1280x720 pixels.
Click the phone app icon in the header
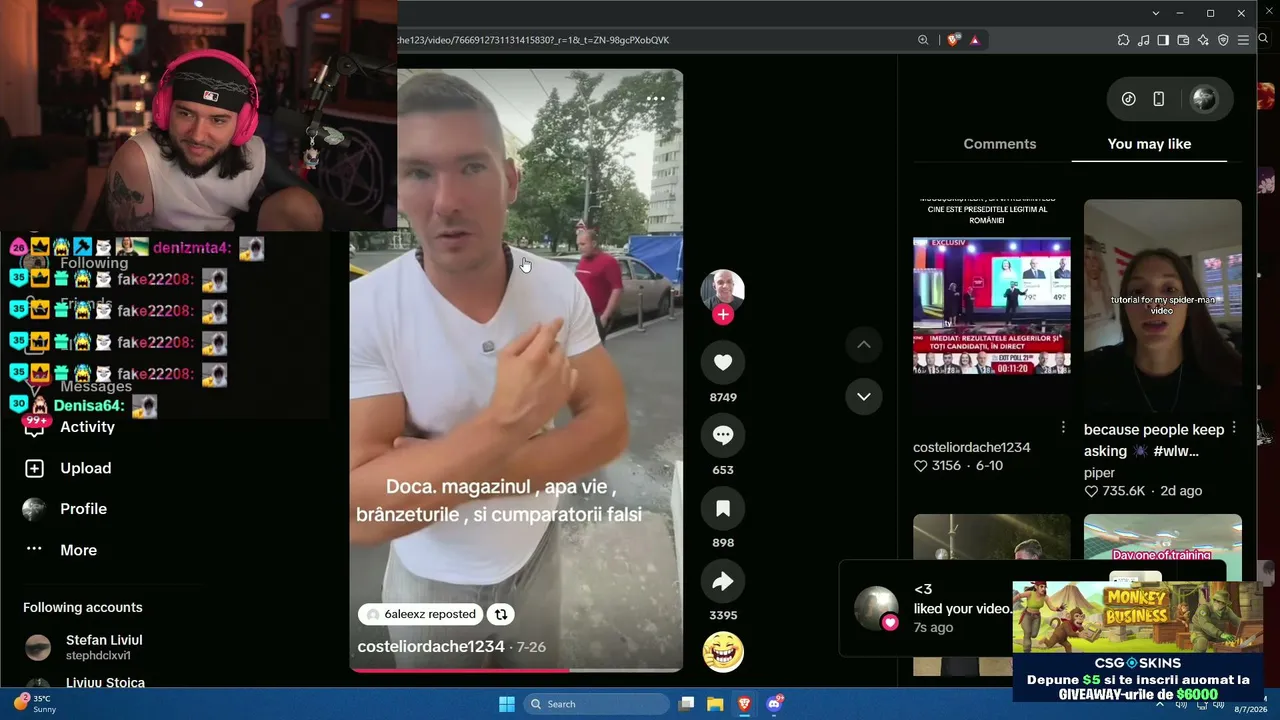[x=1158, y=99]
